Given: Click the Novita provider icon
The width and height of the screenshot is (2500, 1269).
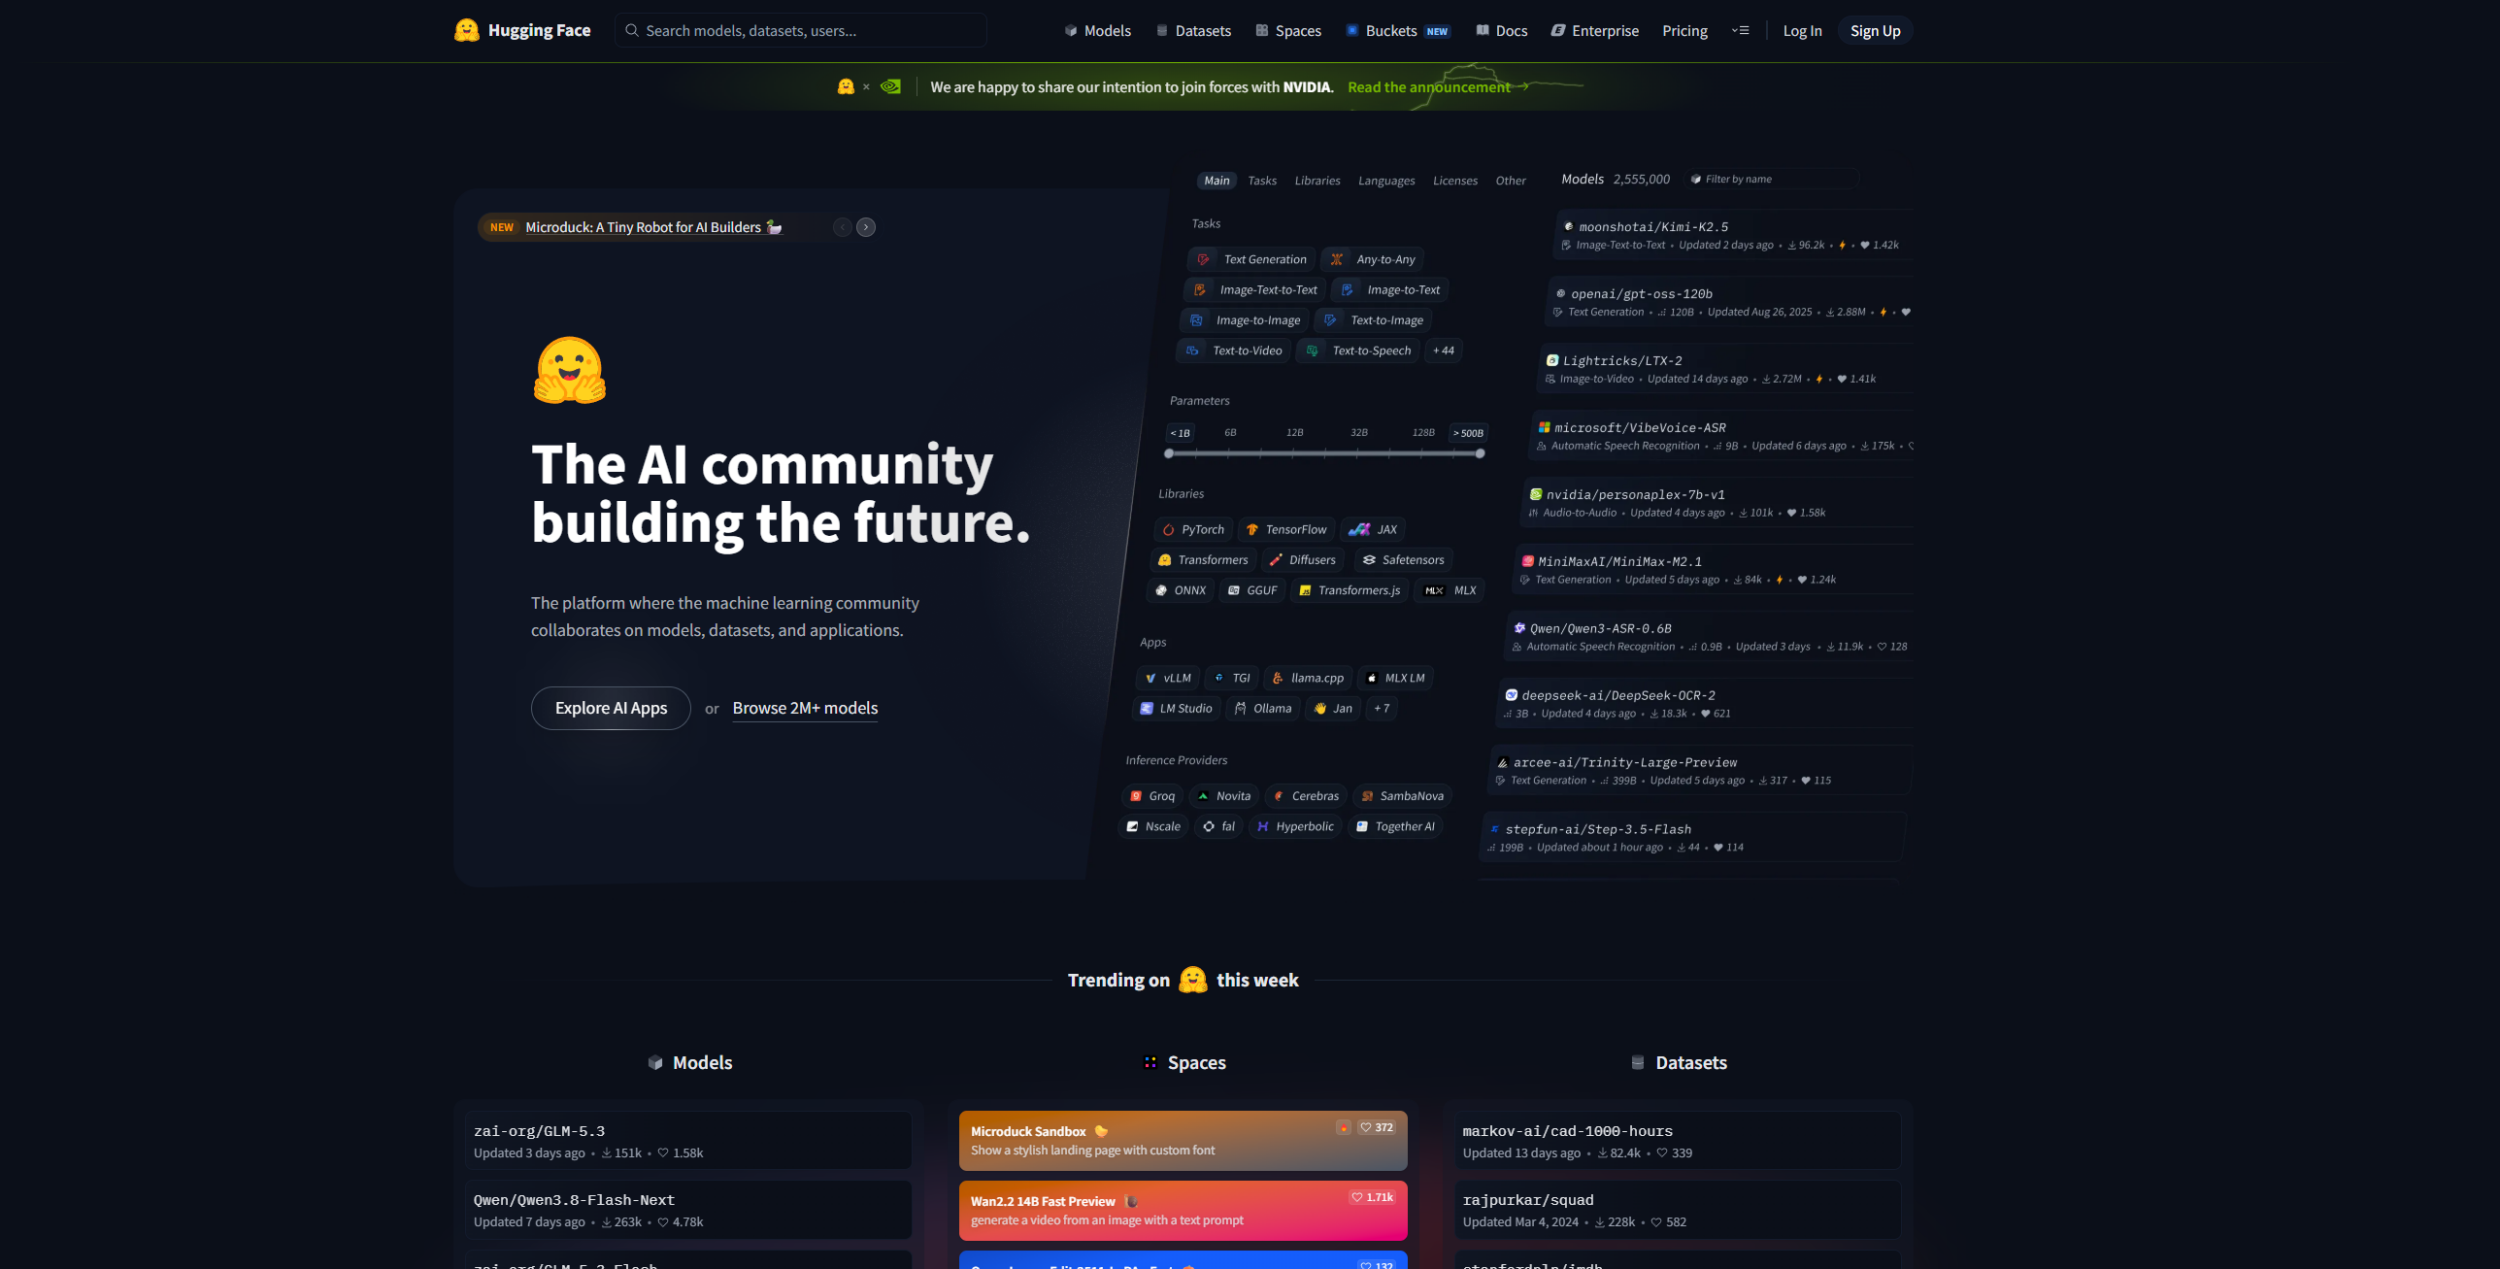Looking at the screenshot, I should 1203,797.
